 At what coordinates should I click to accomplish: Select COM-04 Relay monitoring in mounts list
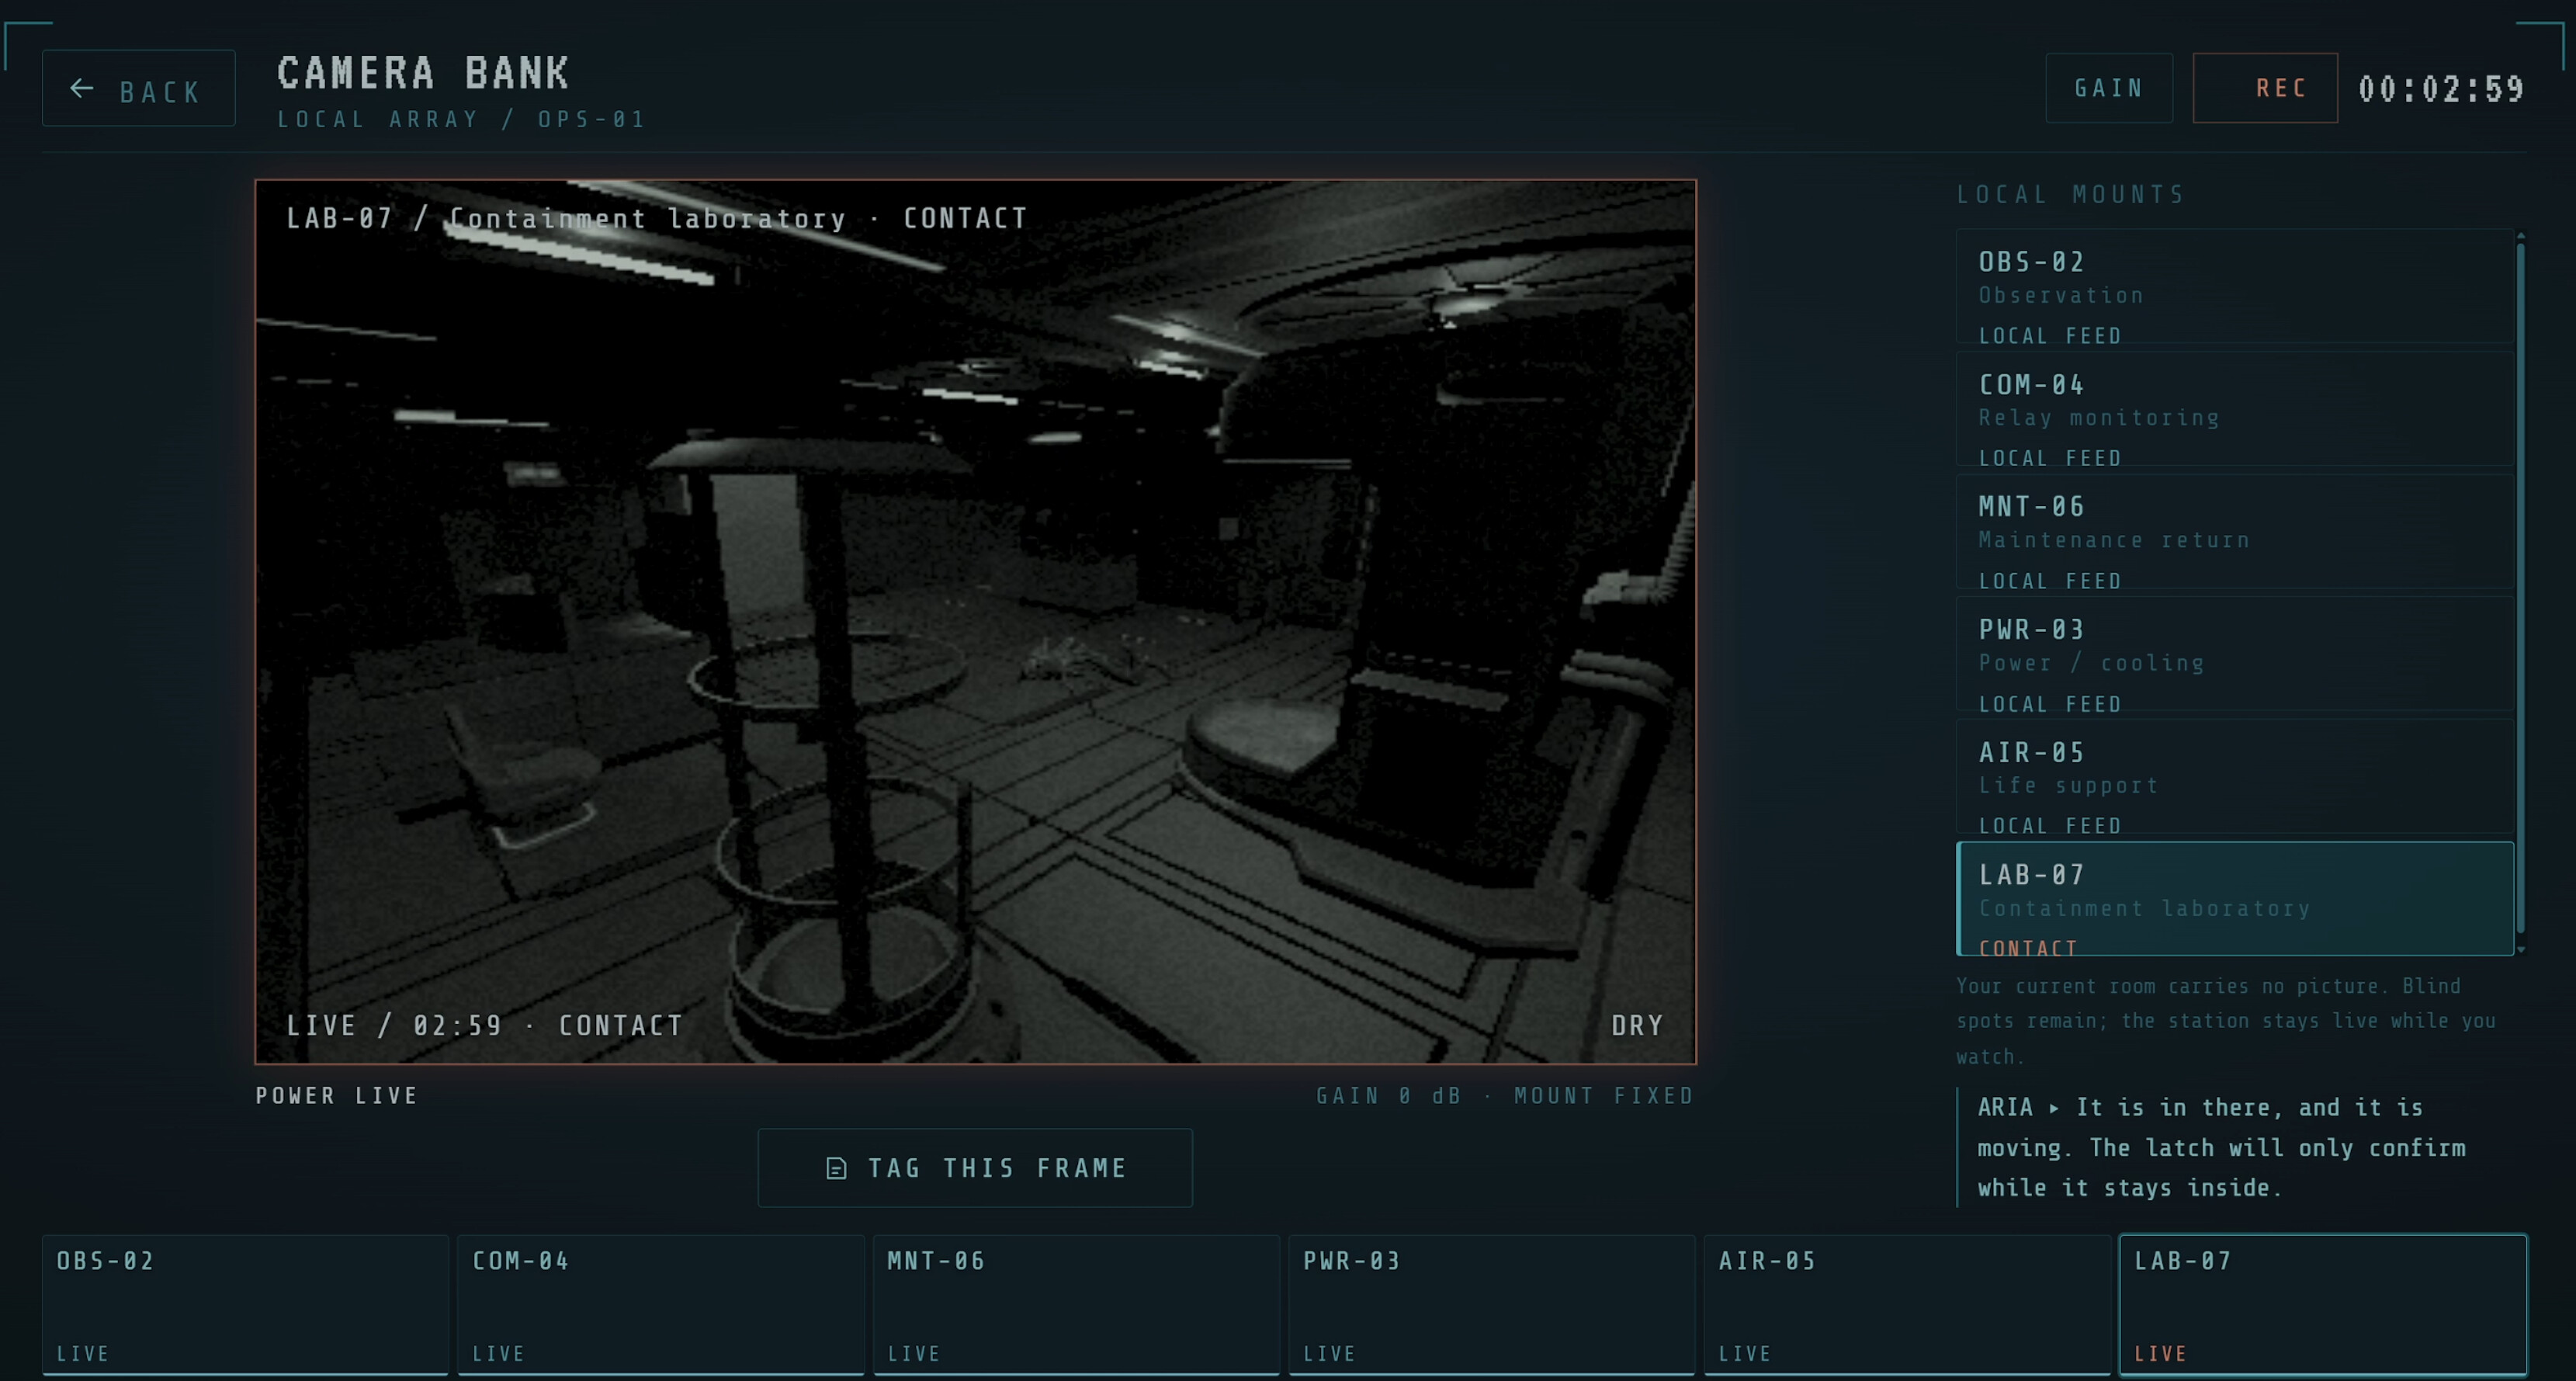pos(2235,409)
